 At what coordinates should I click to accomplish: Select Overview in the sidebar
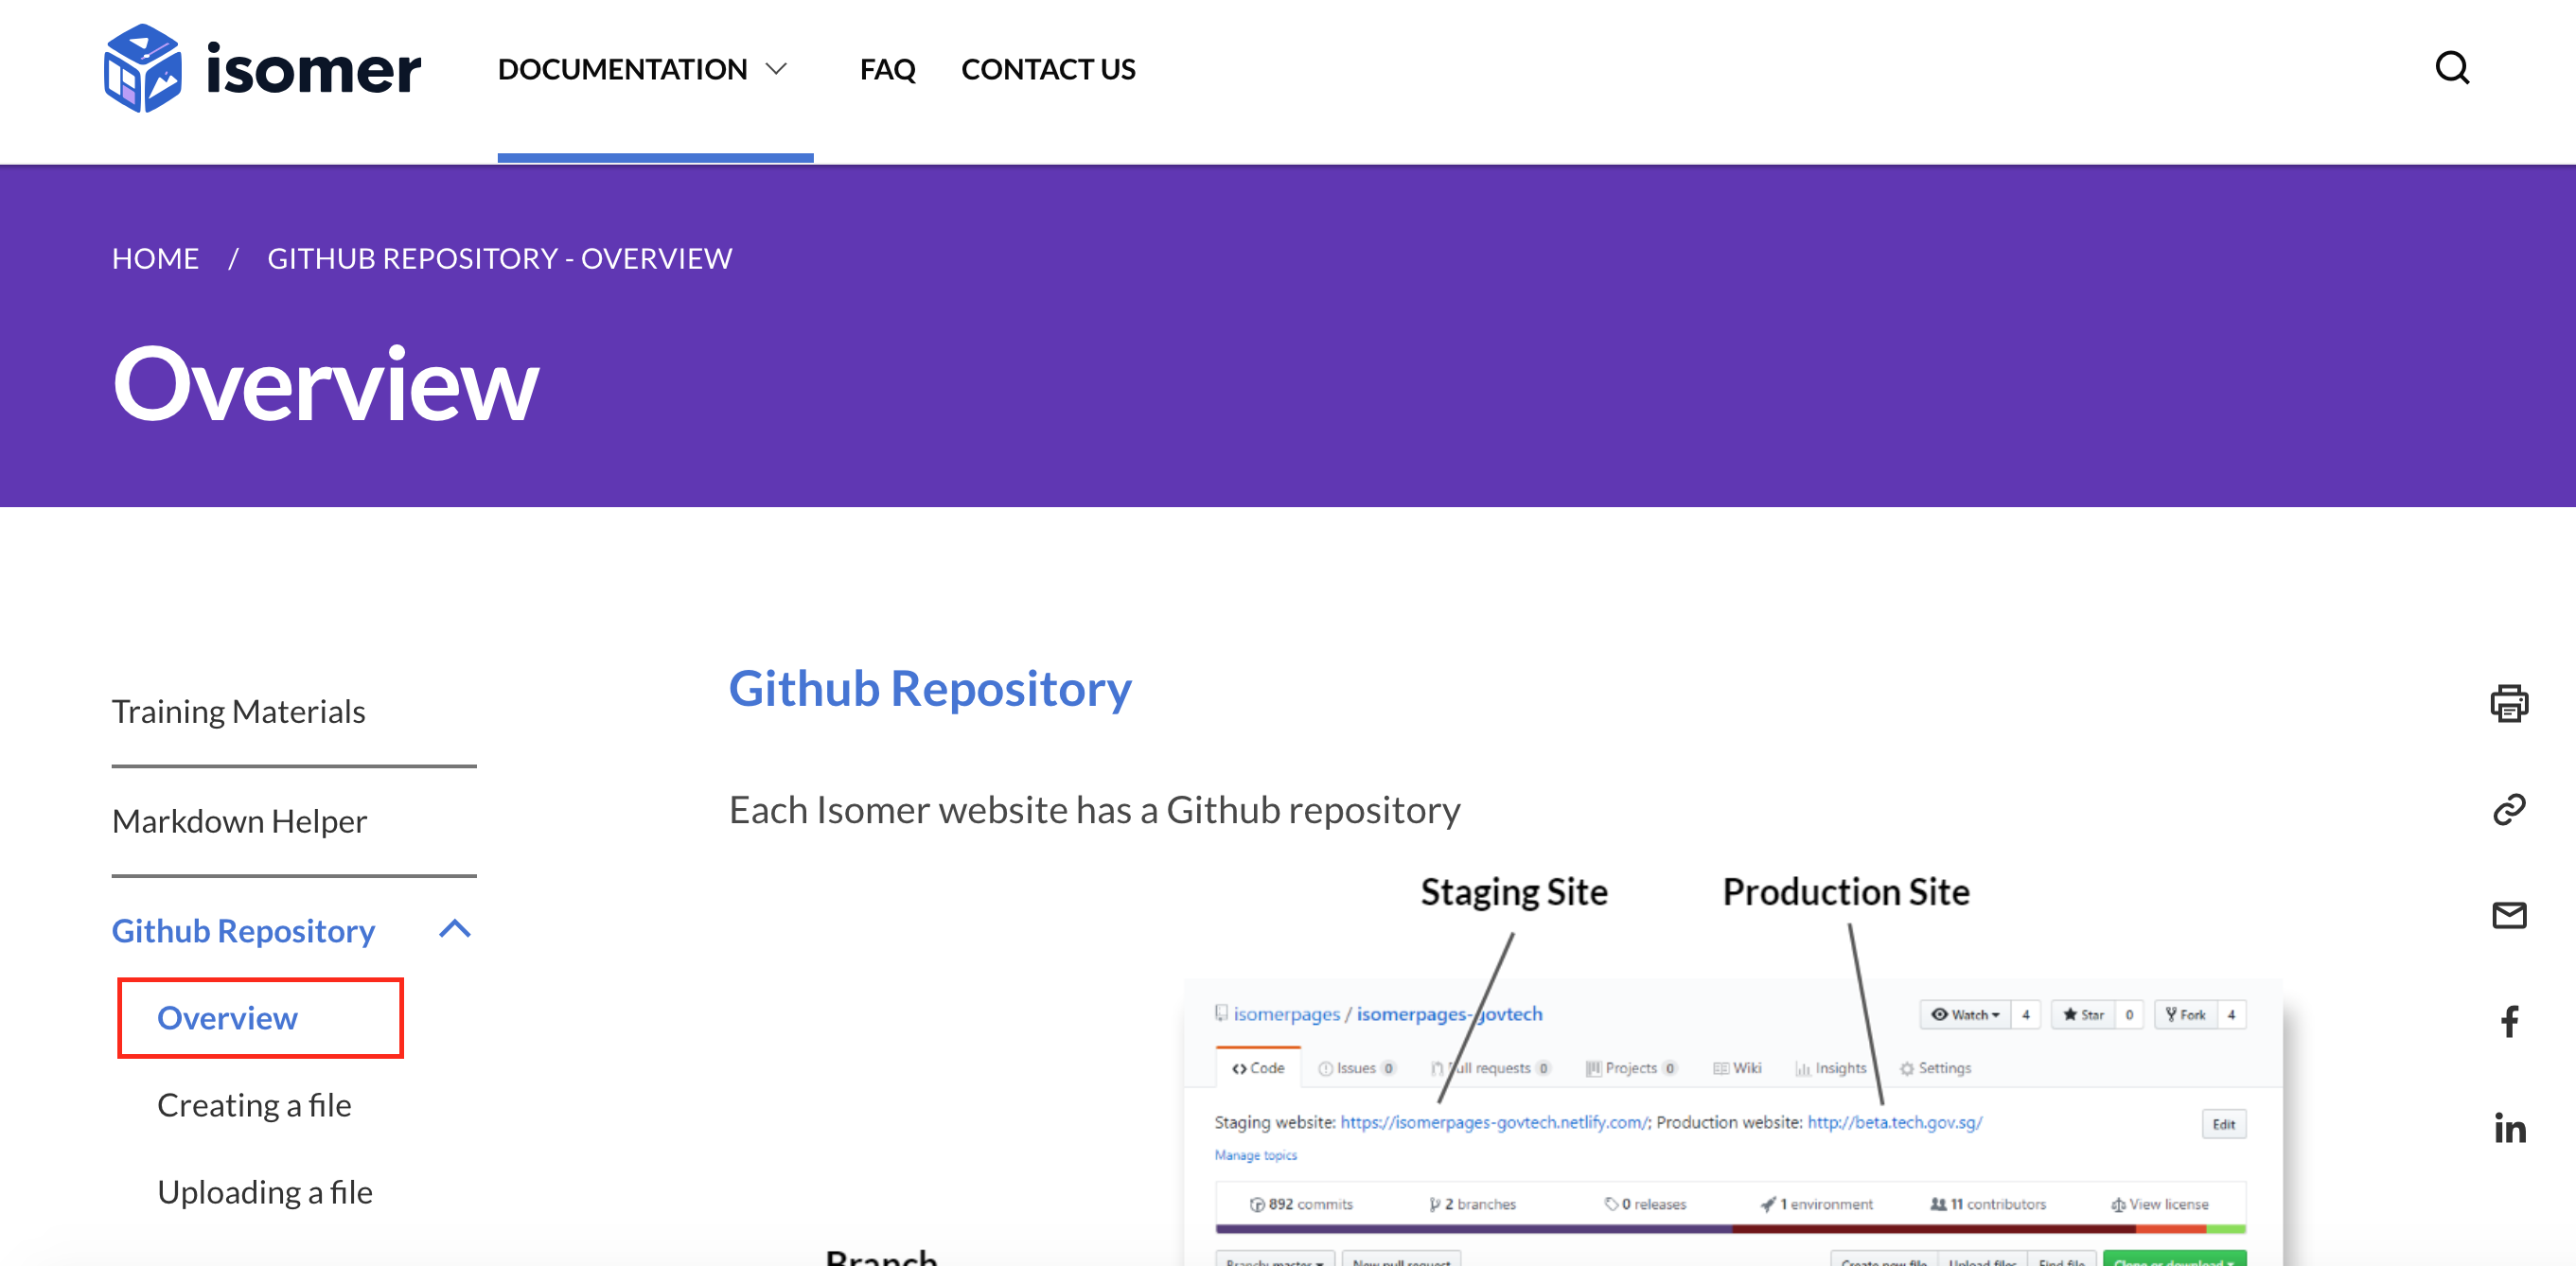(228, 1018)
